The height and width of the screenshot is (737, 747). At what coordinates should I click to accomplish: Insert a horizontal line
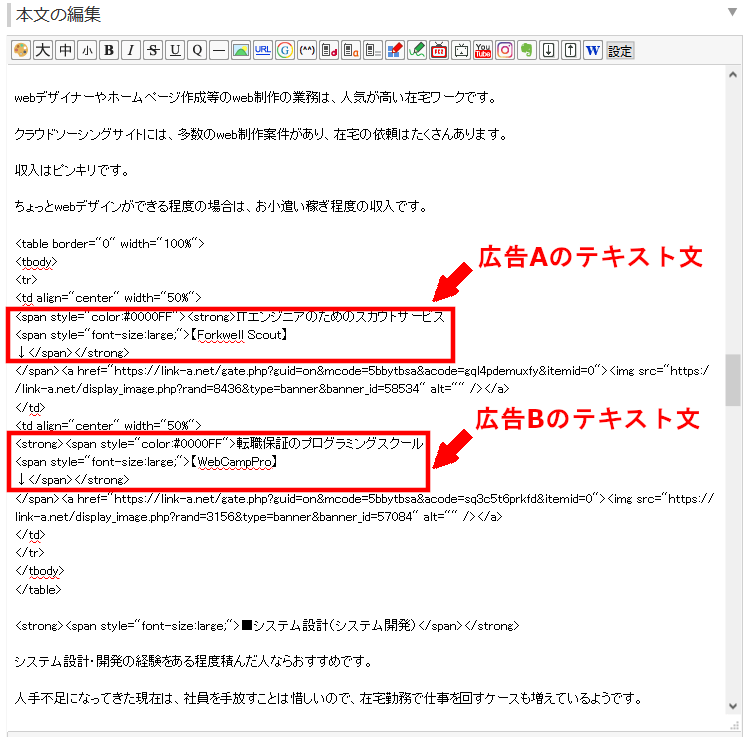[219, 50]
